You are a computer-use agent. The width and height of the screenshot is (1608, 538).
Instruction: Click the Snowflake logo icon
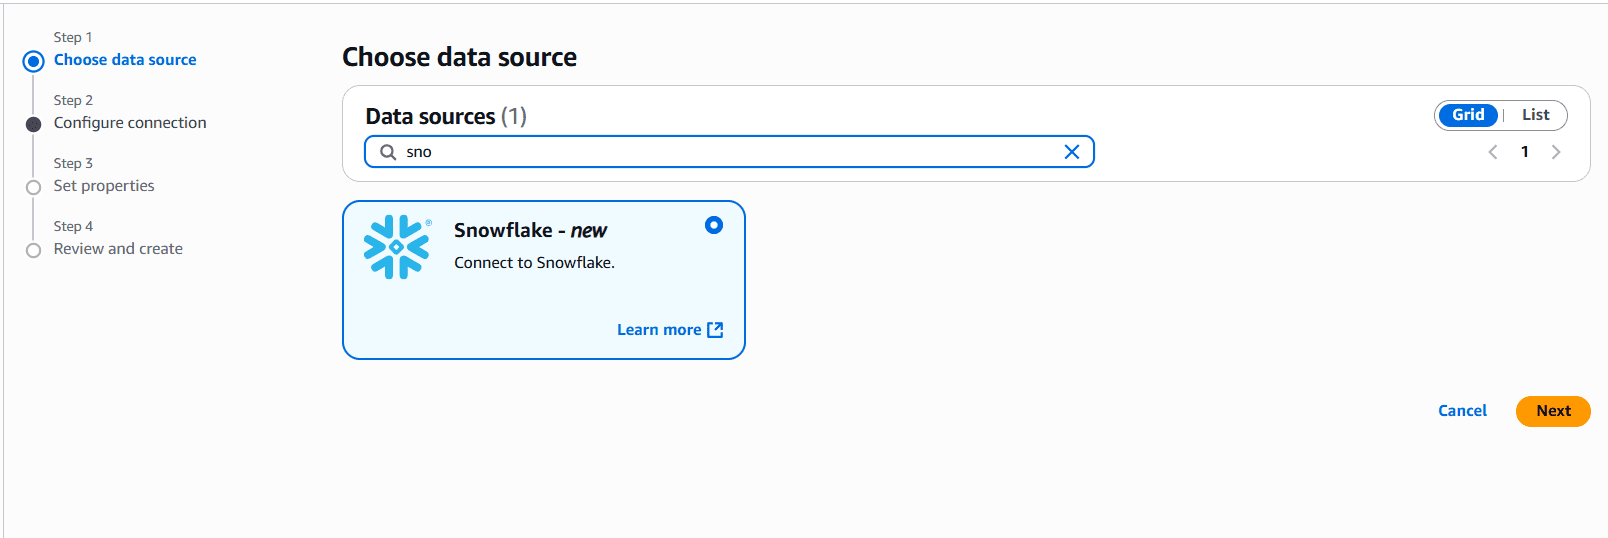(x=397, y=247)
